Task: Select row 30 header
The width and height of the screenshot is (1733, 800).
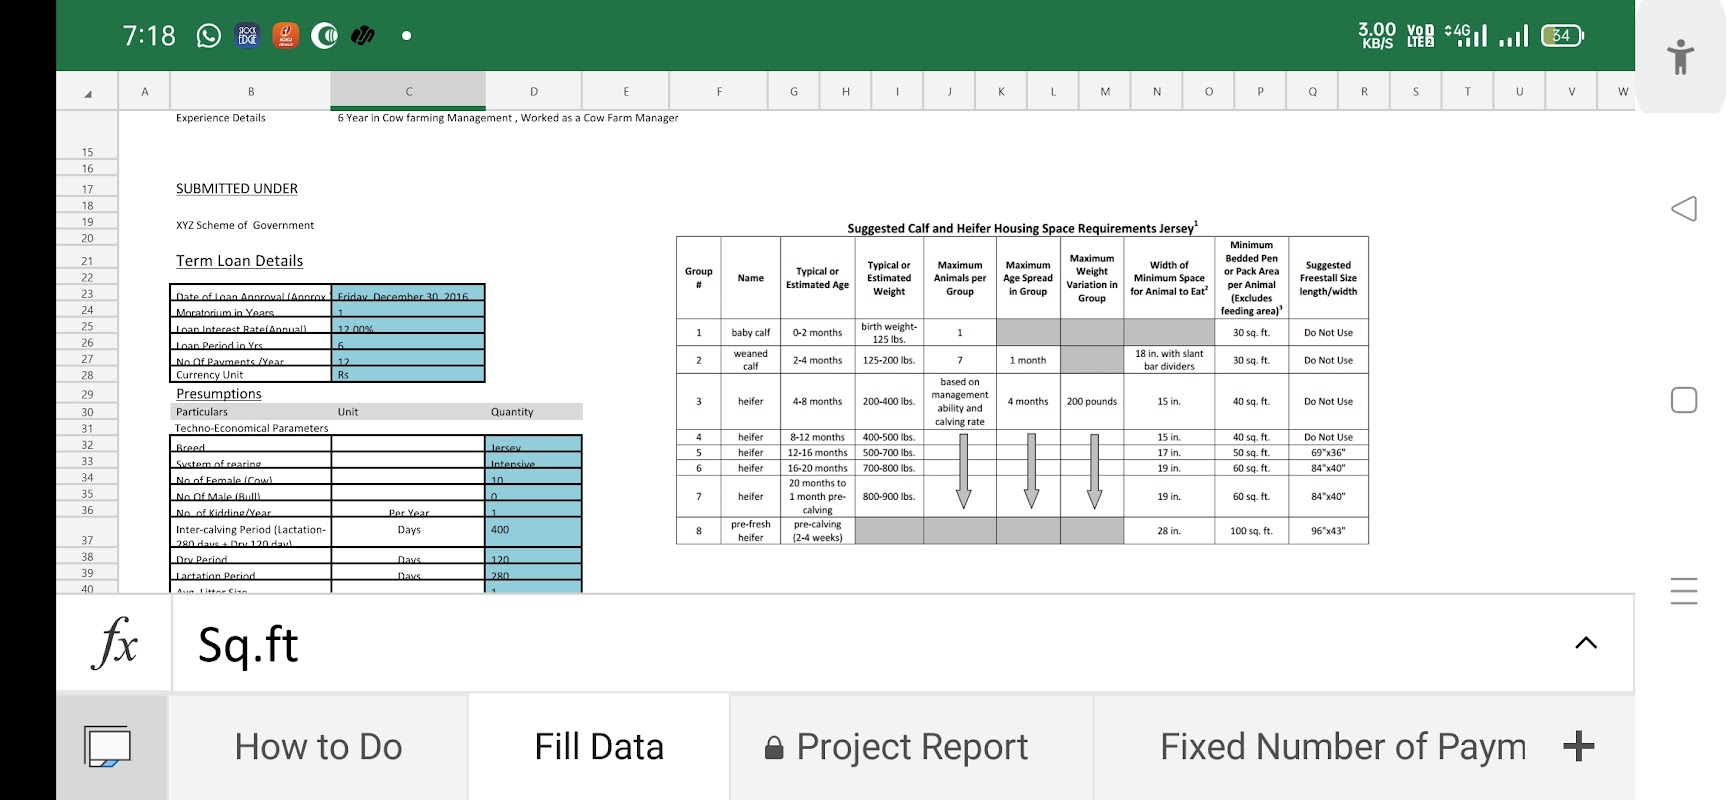Action: click(x=88, y=412)
